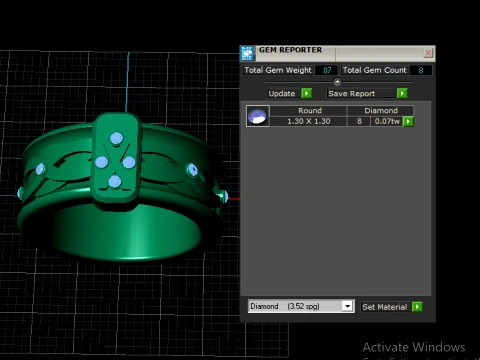The height and width of the screenshot is (360, 480).
Task: Click the green arrow beside 0.07tw
Action: tap(408, 121)
